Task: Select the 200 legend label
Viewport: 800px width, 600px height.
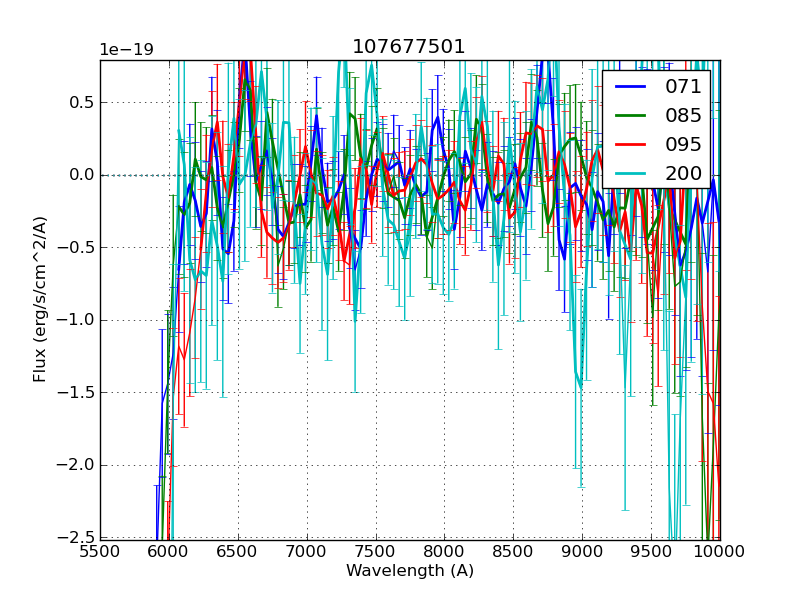Action: [x=684, y=174]
